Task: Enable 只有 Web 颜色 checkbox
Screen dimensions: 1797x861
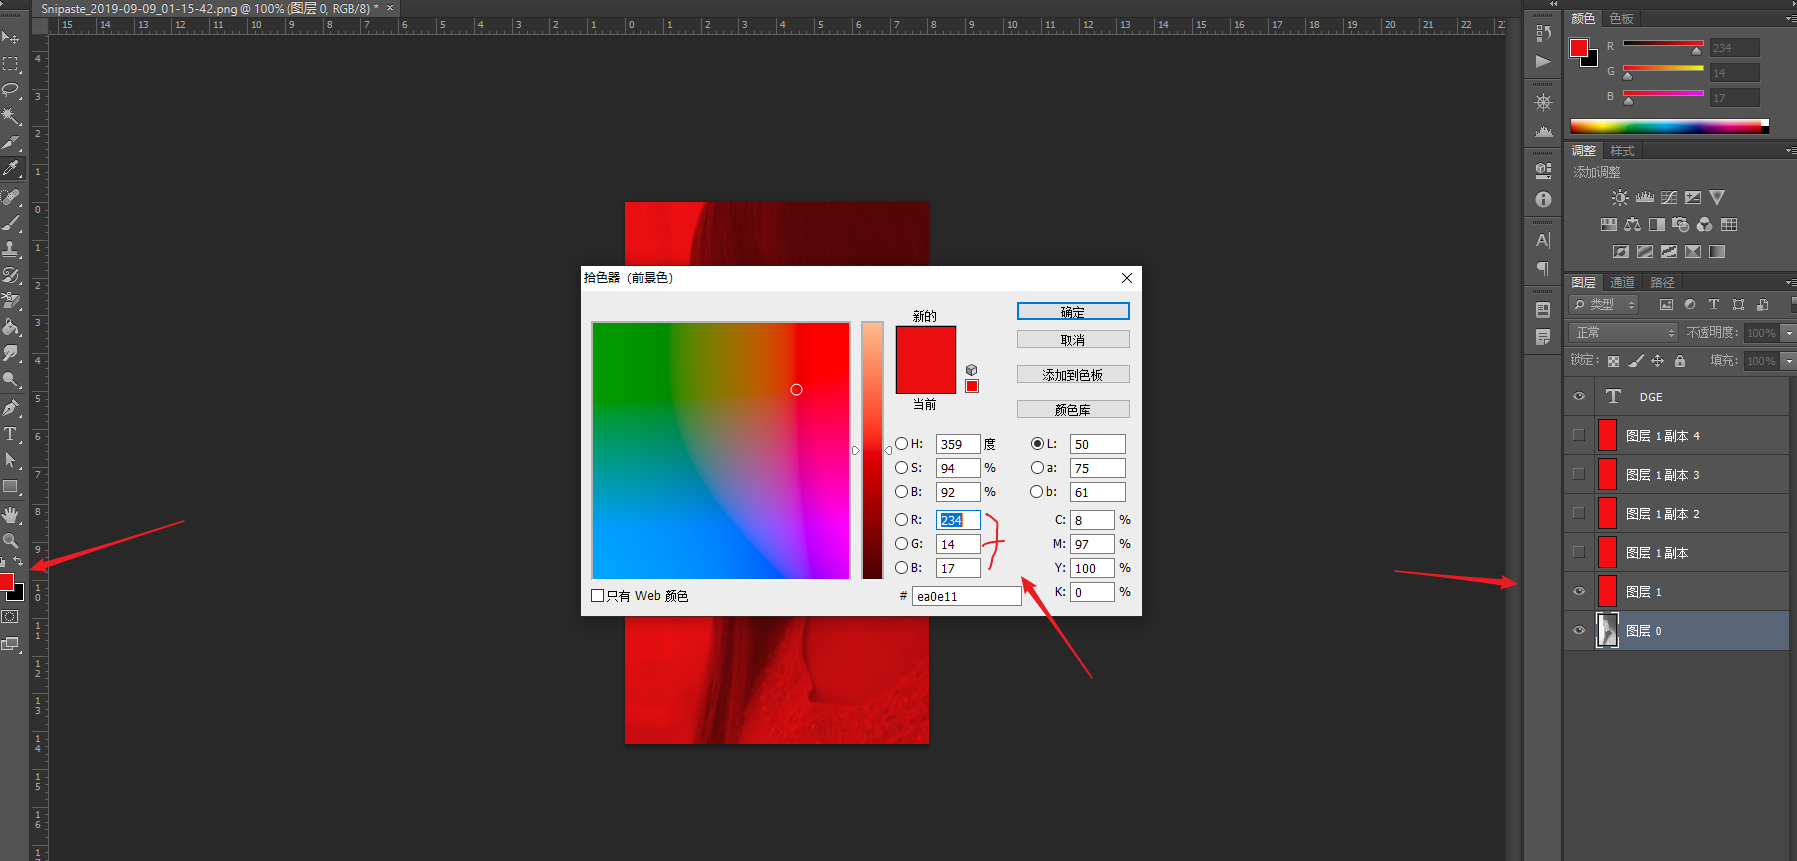Action: click(x=598, y=596)
